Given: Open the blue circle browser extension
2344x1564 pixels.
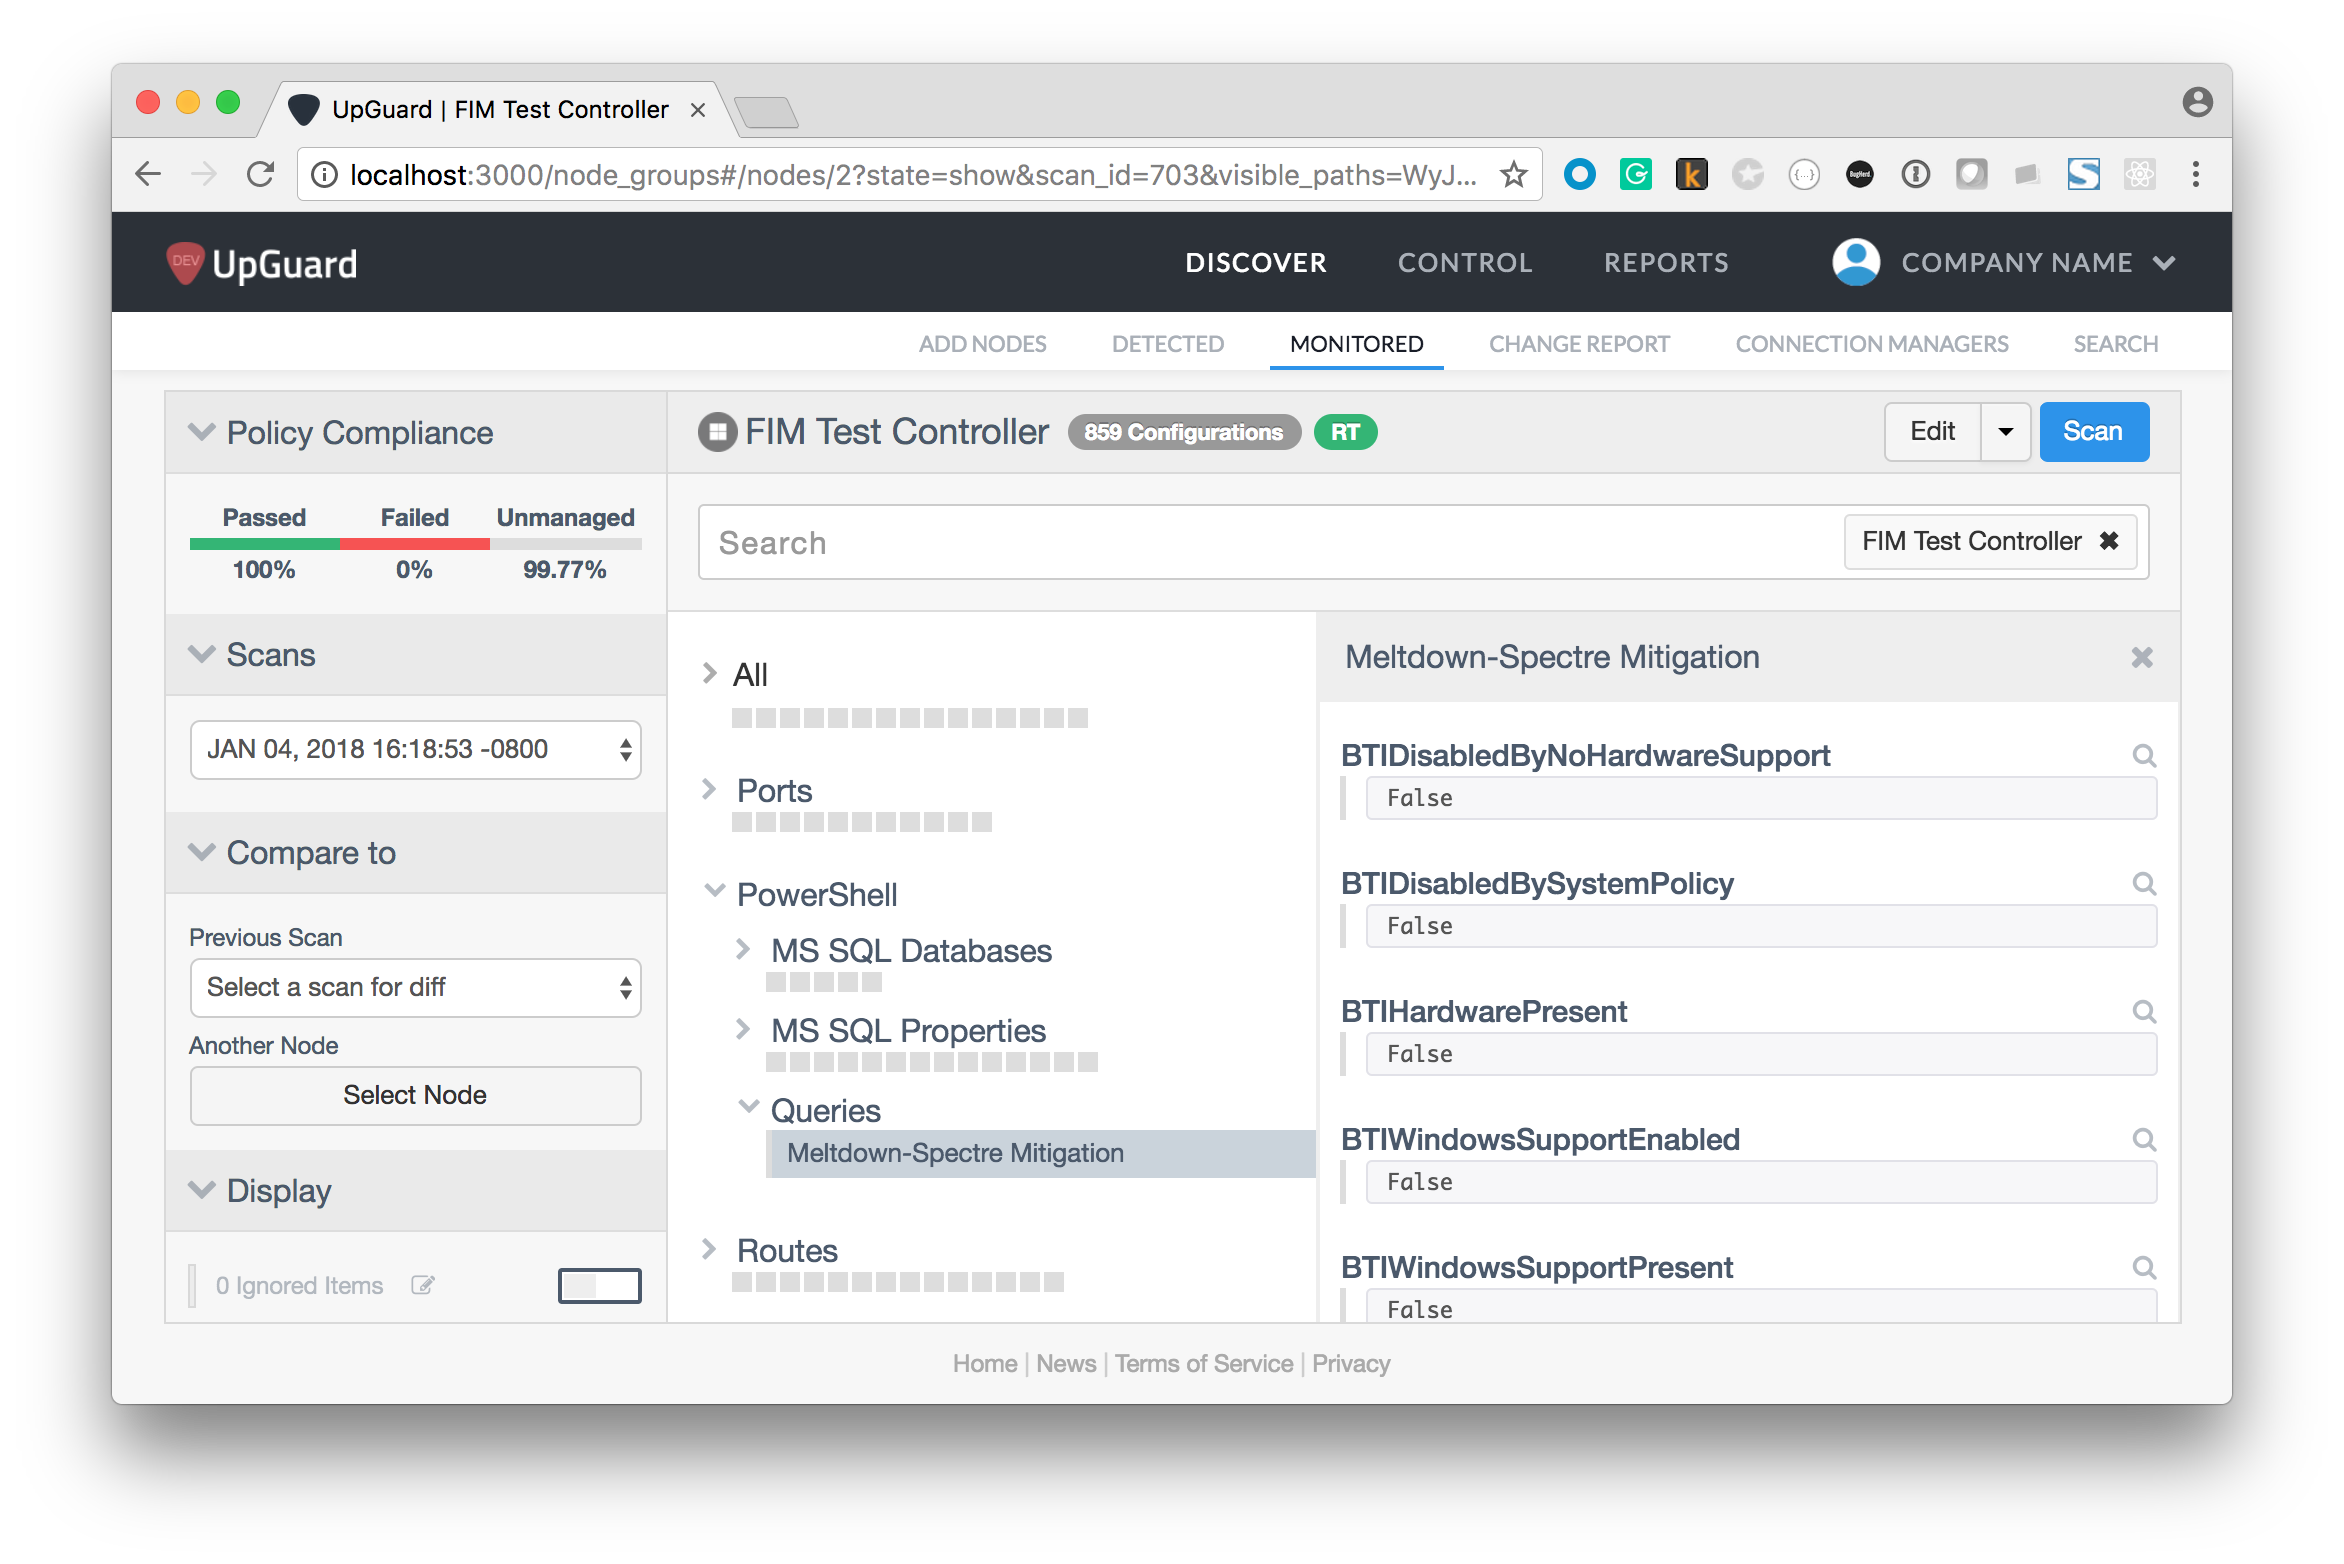Looking at the screenshot, I should 1580,175.
